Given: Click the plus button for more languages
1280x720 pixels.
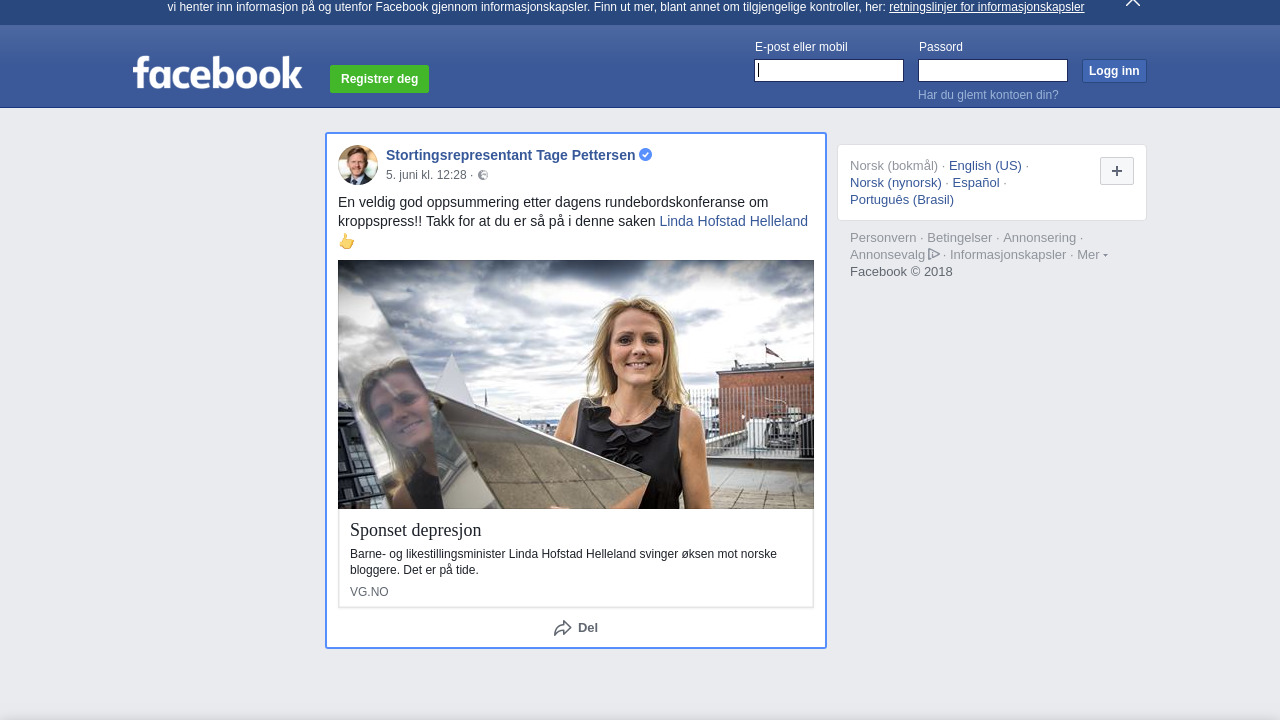Looking at the screenshot, I should tap(1117, 171).
